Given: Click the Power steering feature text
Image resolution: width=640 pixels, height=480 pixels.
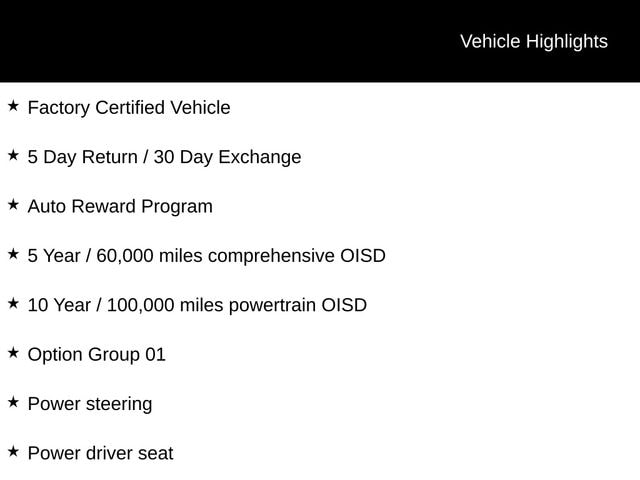Looking at the screenshot, I should pos(90,404).
